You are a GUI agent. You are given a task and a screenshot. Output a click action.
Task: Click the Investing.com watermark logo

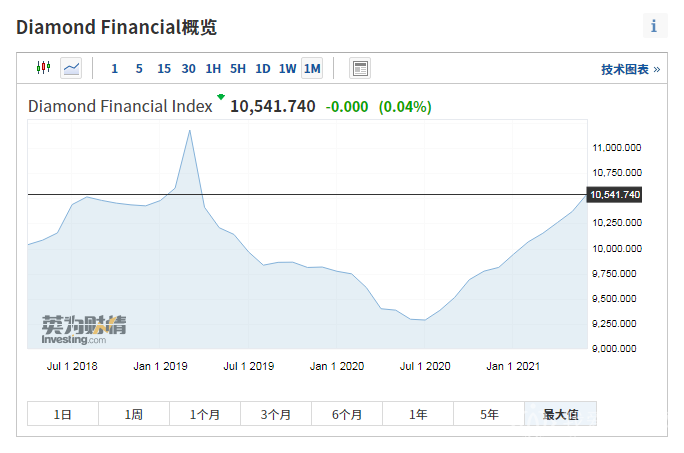point(84,329)
